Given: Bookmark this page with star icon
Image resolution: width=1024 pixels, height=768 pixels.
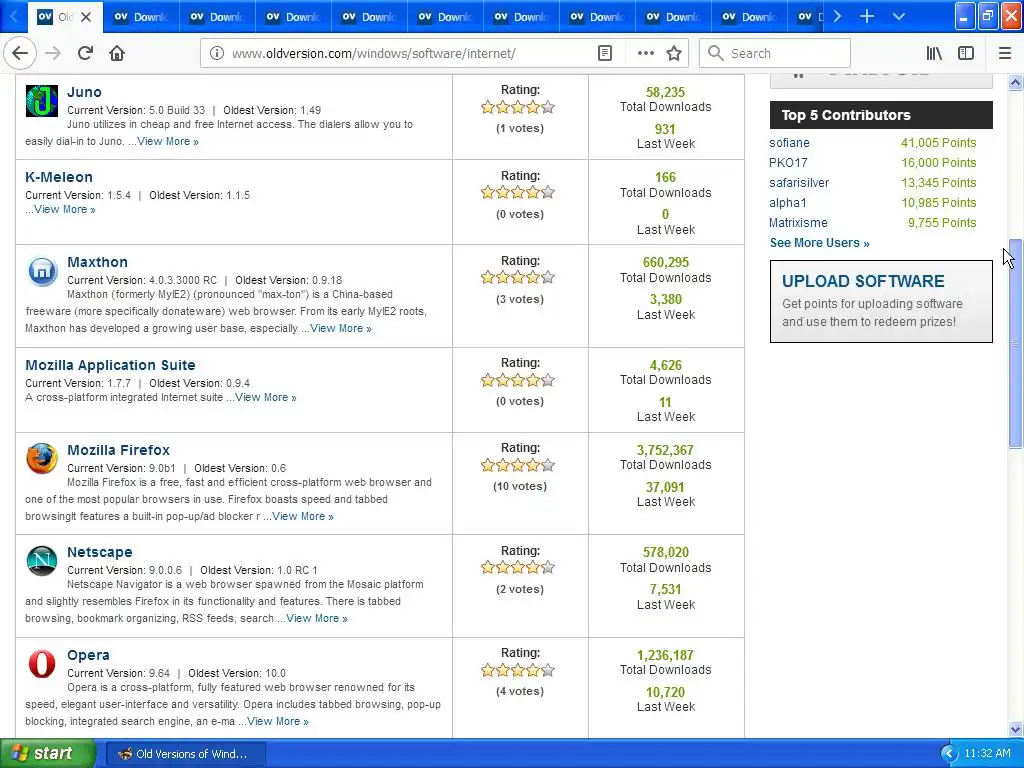Looking at the screenshot, I should pos(674,53).
